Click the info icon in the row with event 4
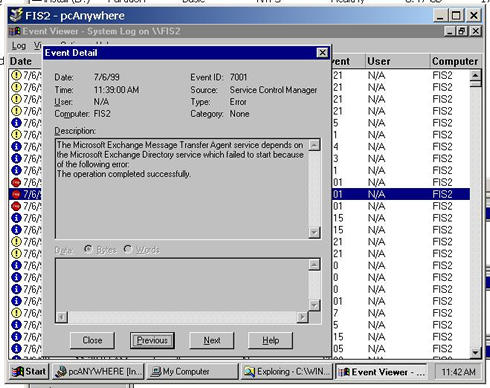 pos(16,147)
